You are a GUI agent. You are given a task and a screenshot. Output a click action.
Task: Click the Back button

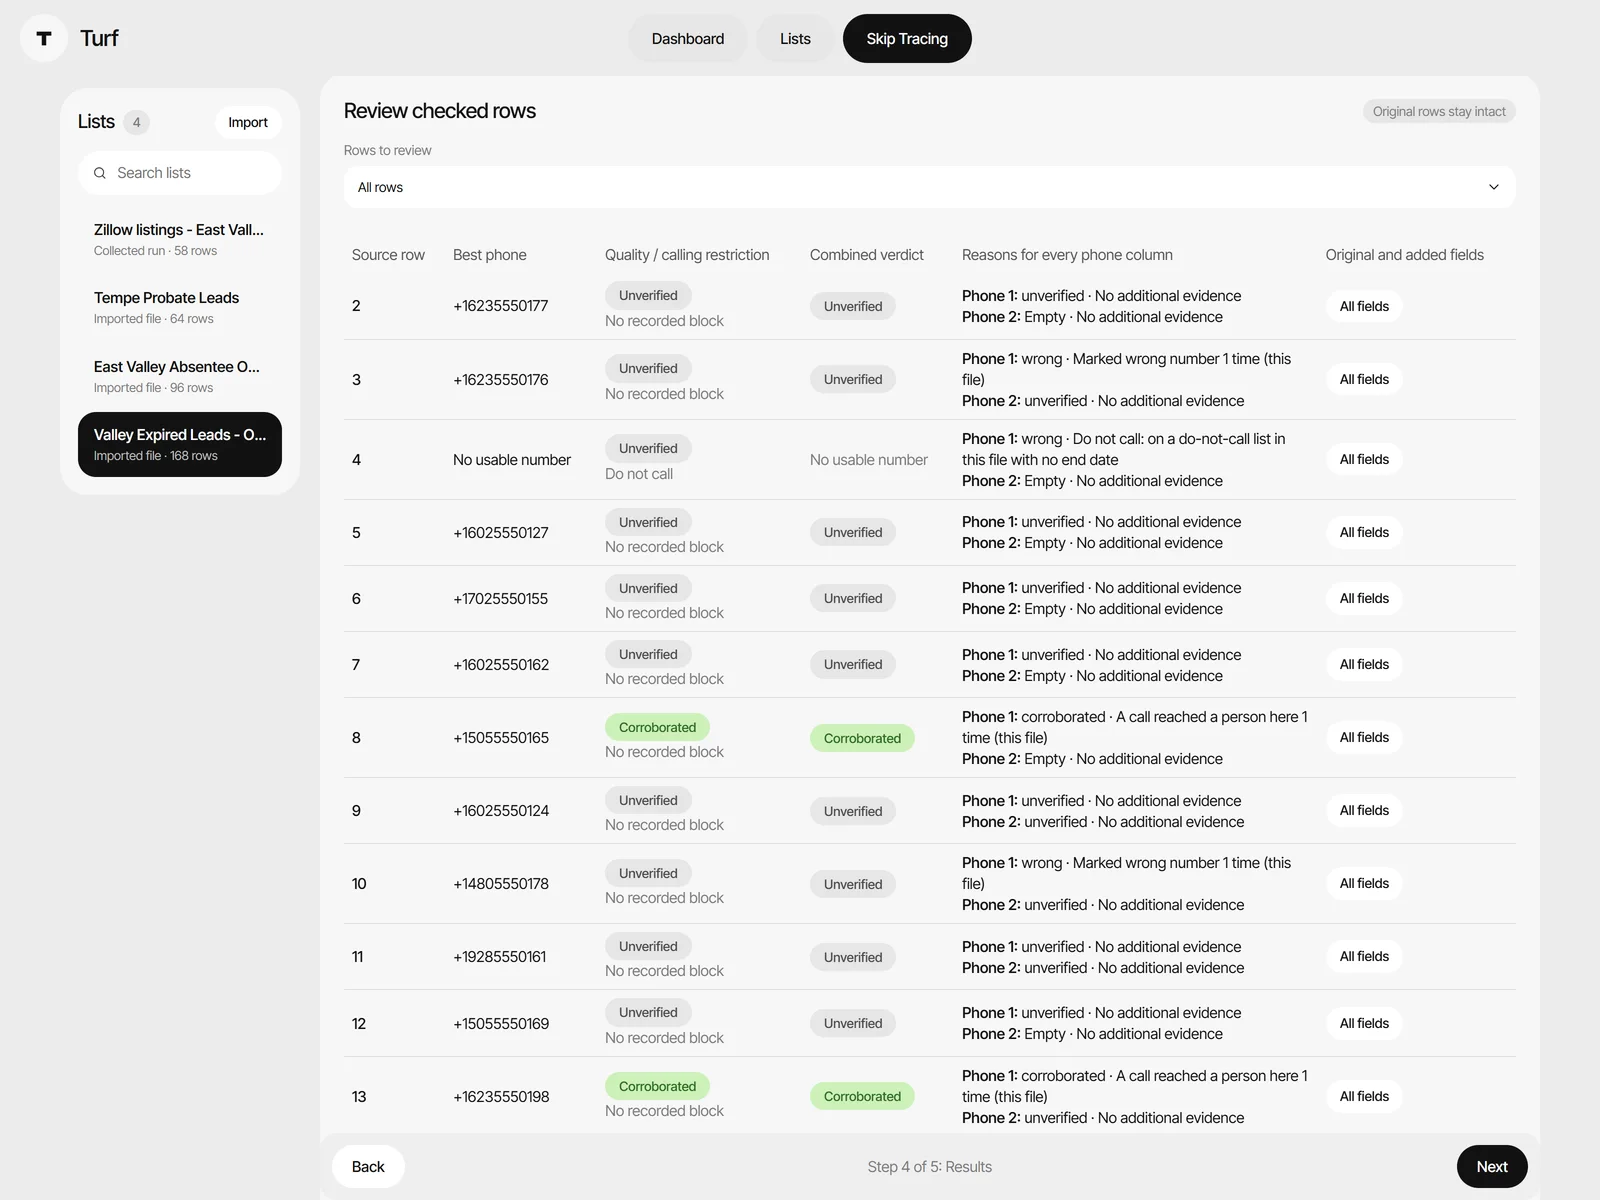coord(368,1166)
